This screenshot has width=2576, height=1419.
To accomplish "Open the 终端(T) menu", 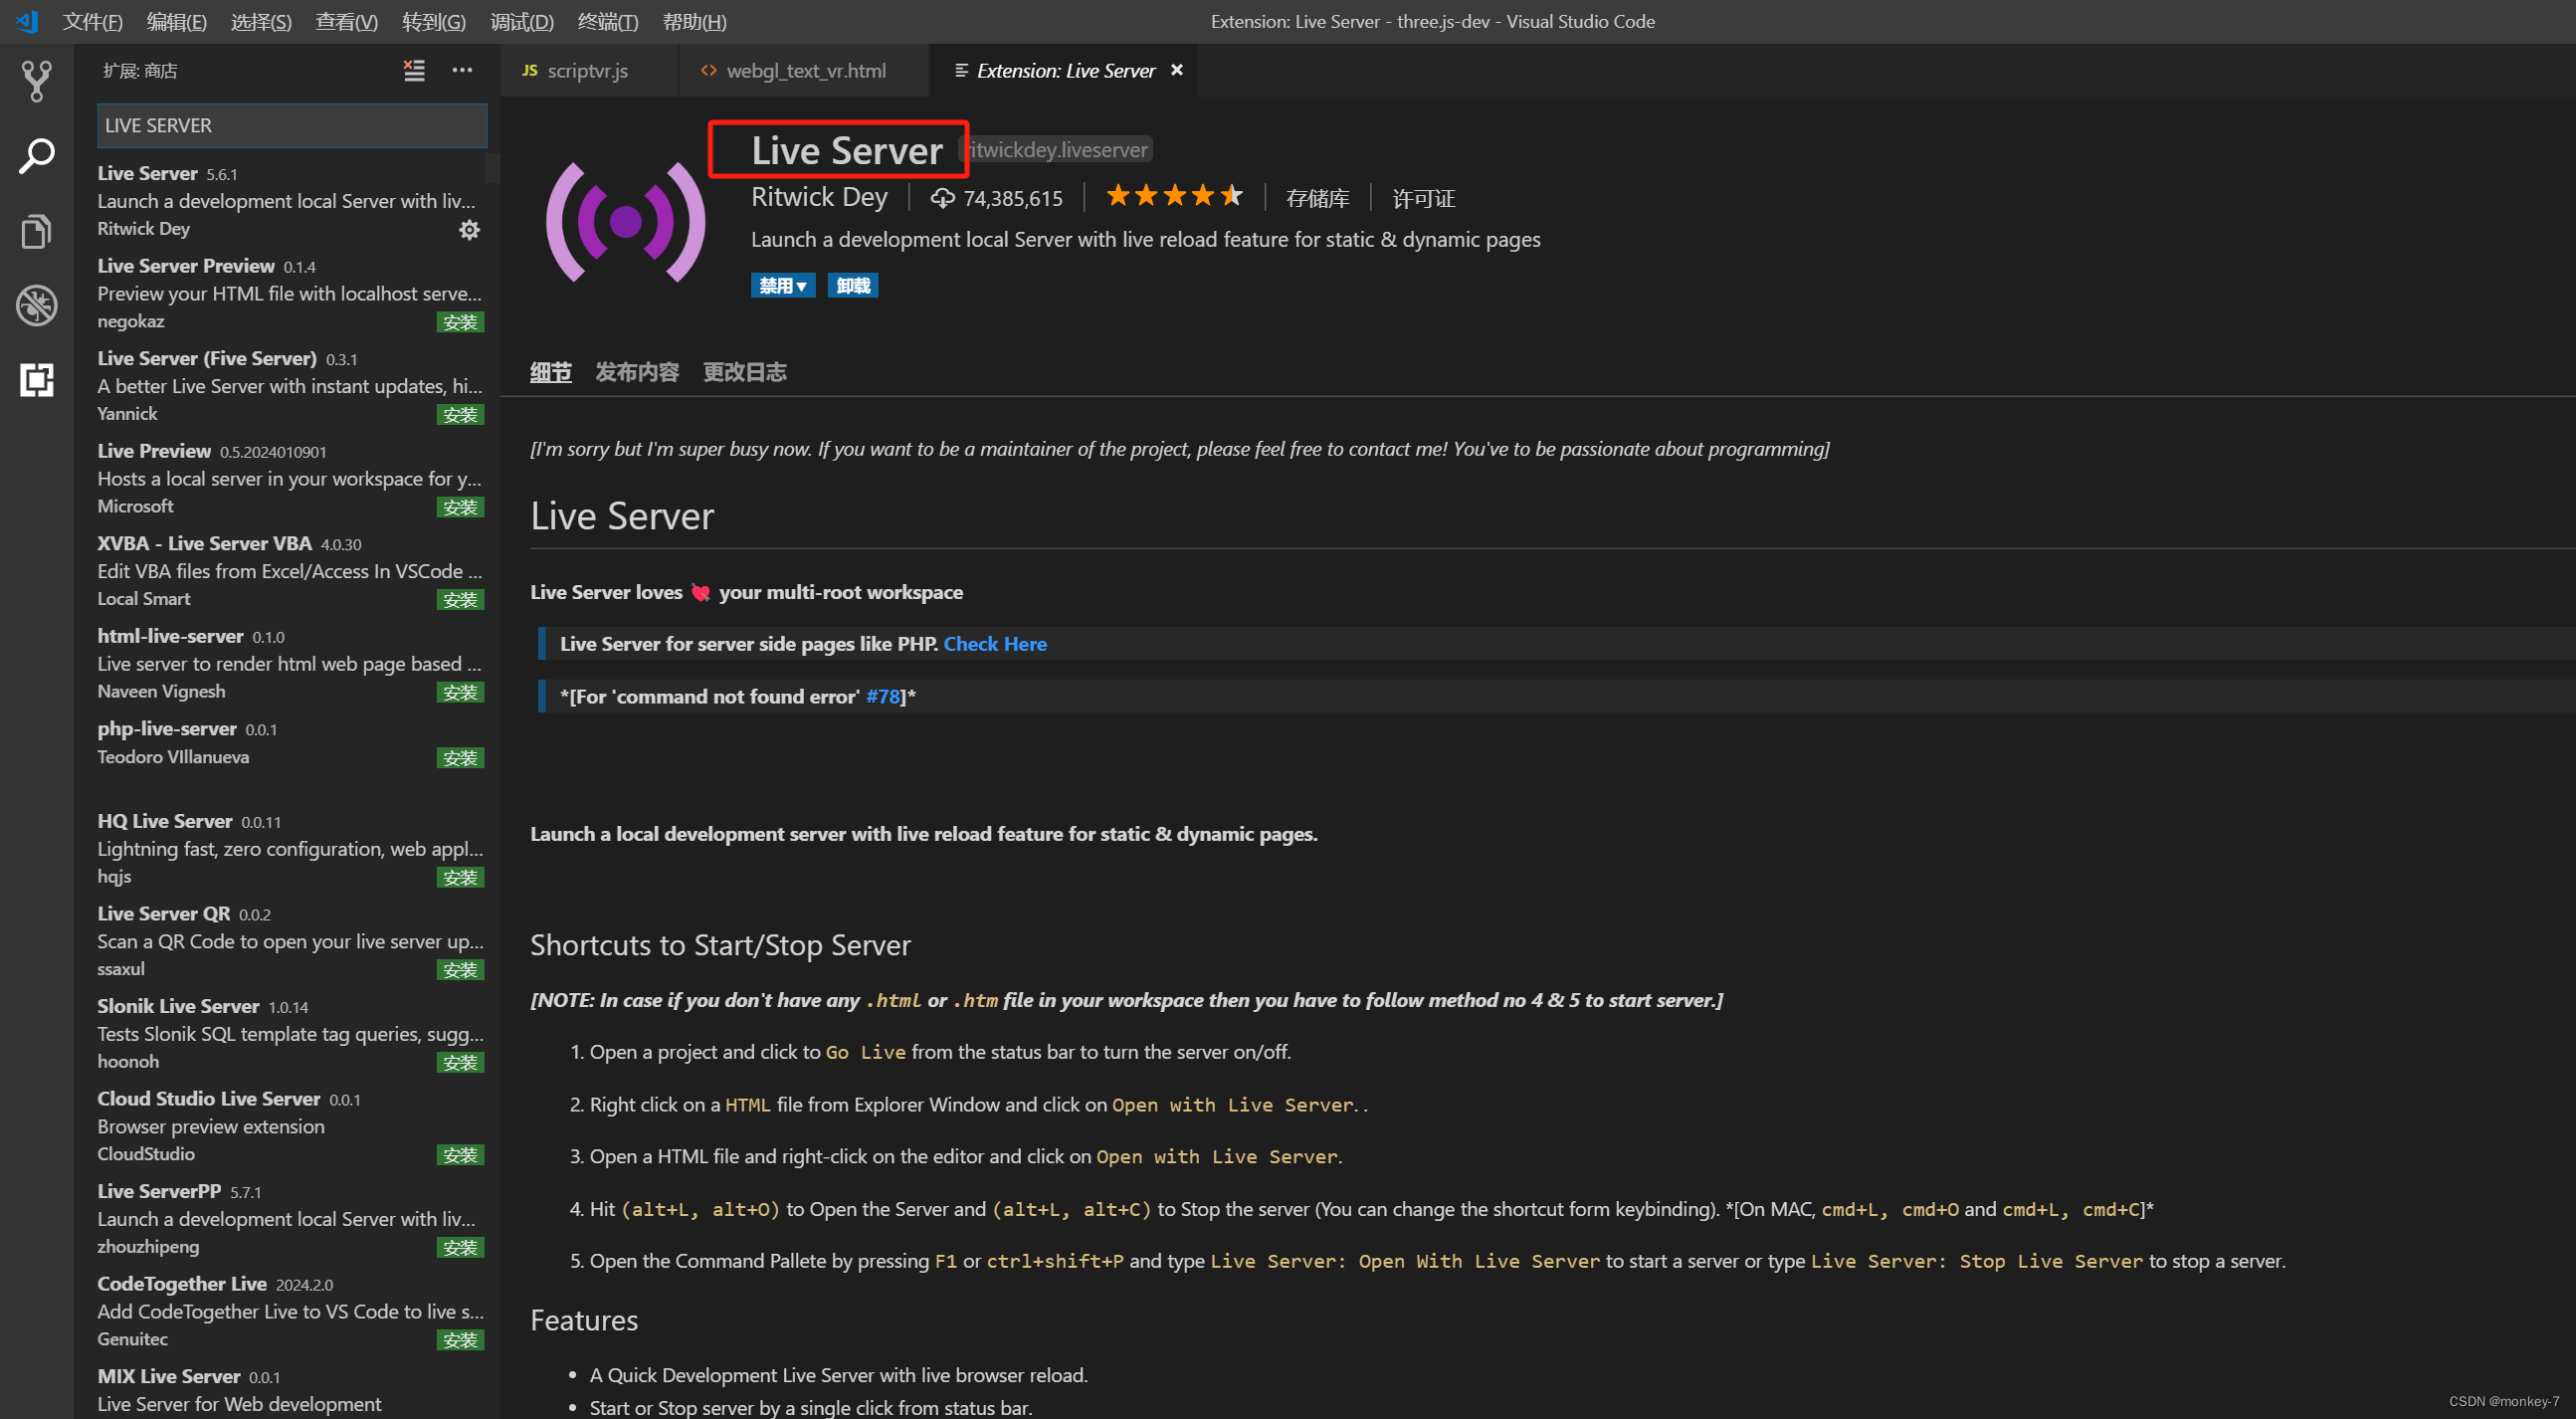I will click(x=607, y=21).
